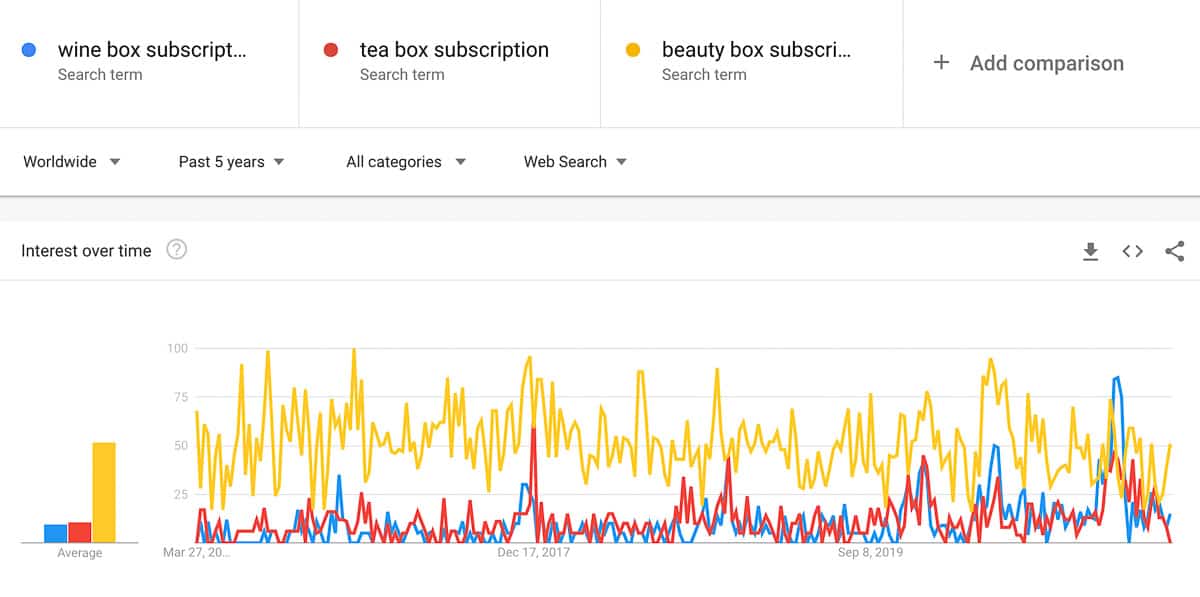Click the yellow dot for beauty box subscription
Screen dimensions: 1200x597
(632, 49)
